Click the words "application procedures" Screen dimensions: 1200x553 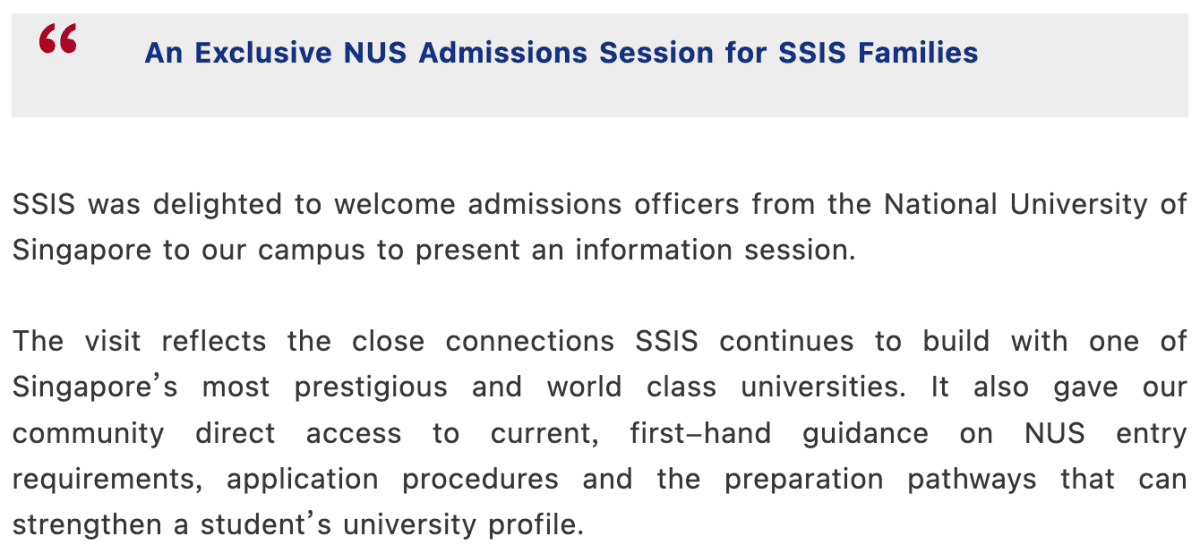pyautogui.click(x=393, y=482)
